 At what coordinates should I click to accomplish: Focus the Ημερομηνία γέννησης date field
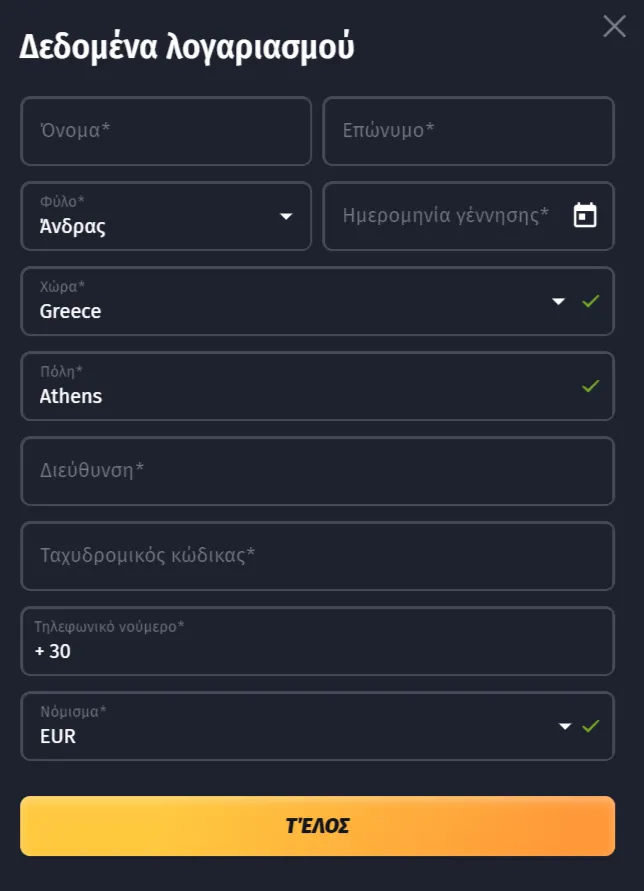(x=446, y=215)
